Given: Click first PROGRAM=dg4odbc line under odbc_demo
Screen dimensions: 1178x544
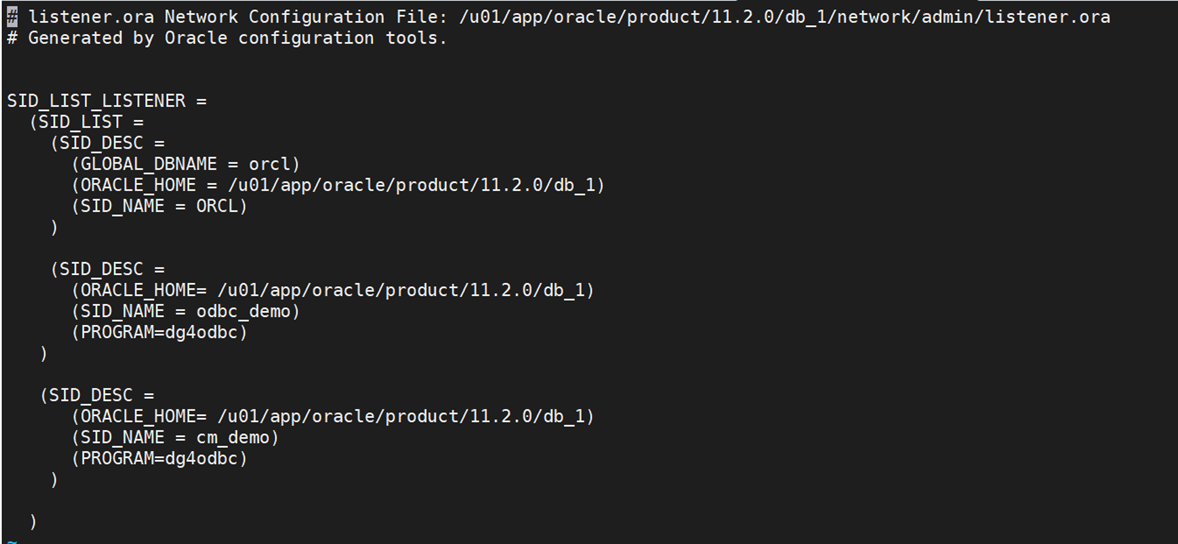Looking at the screenshot, I should point(159,332).
